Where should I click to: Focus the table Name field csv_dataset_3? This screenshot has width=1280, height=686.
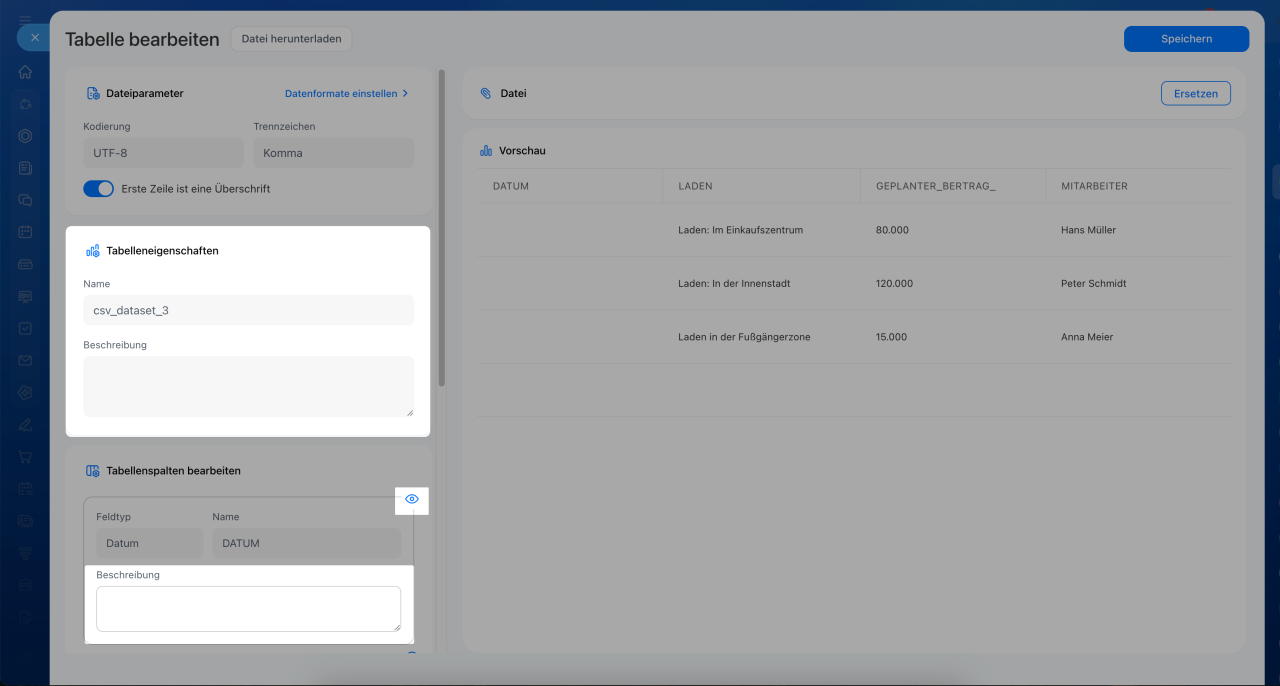coord(248,310)
